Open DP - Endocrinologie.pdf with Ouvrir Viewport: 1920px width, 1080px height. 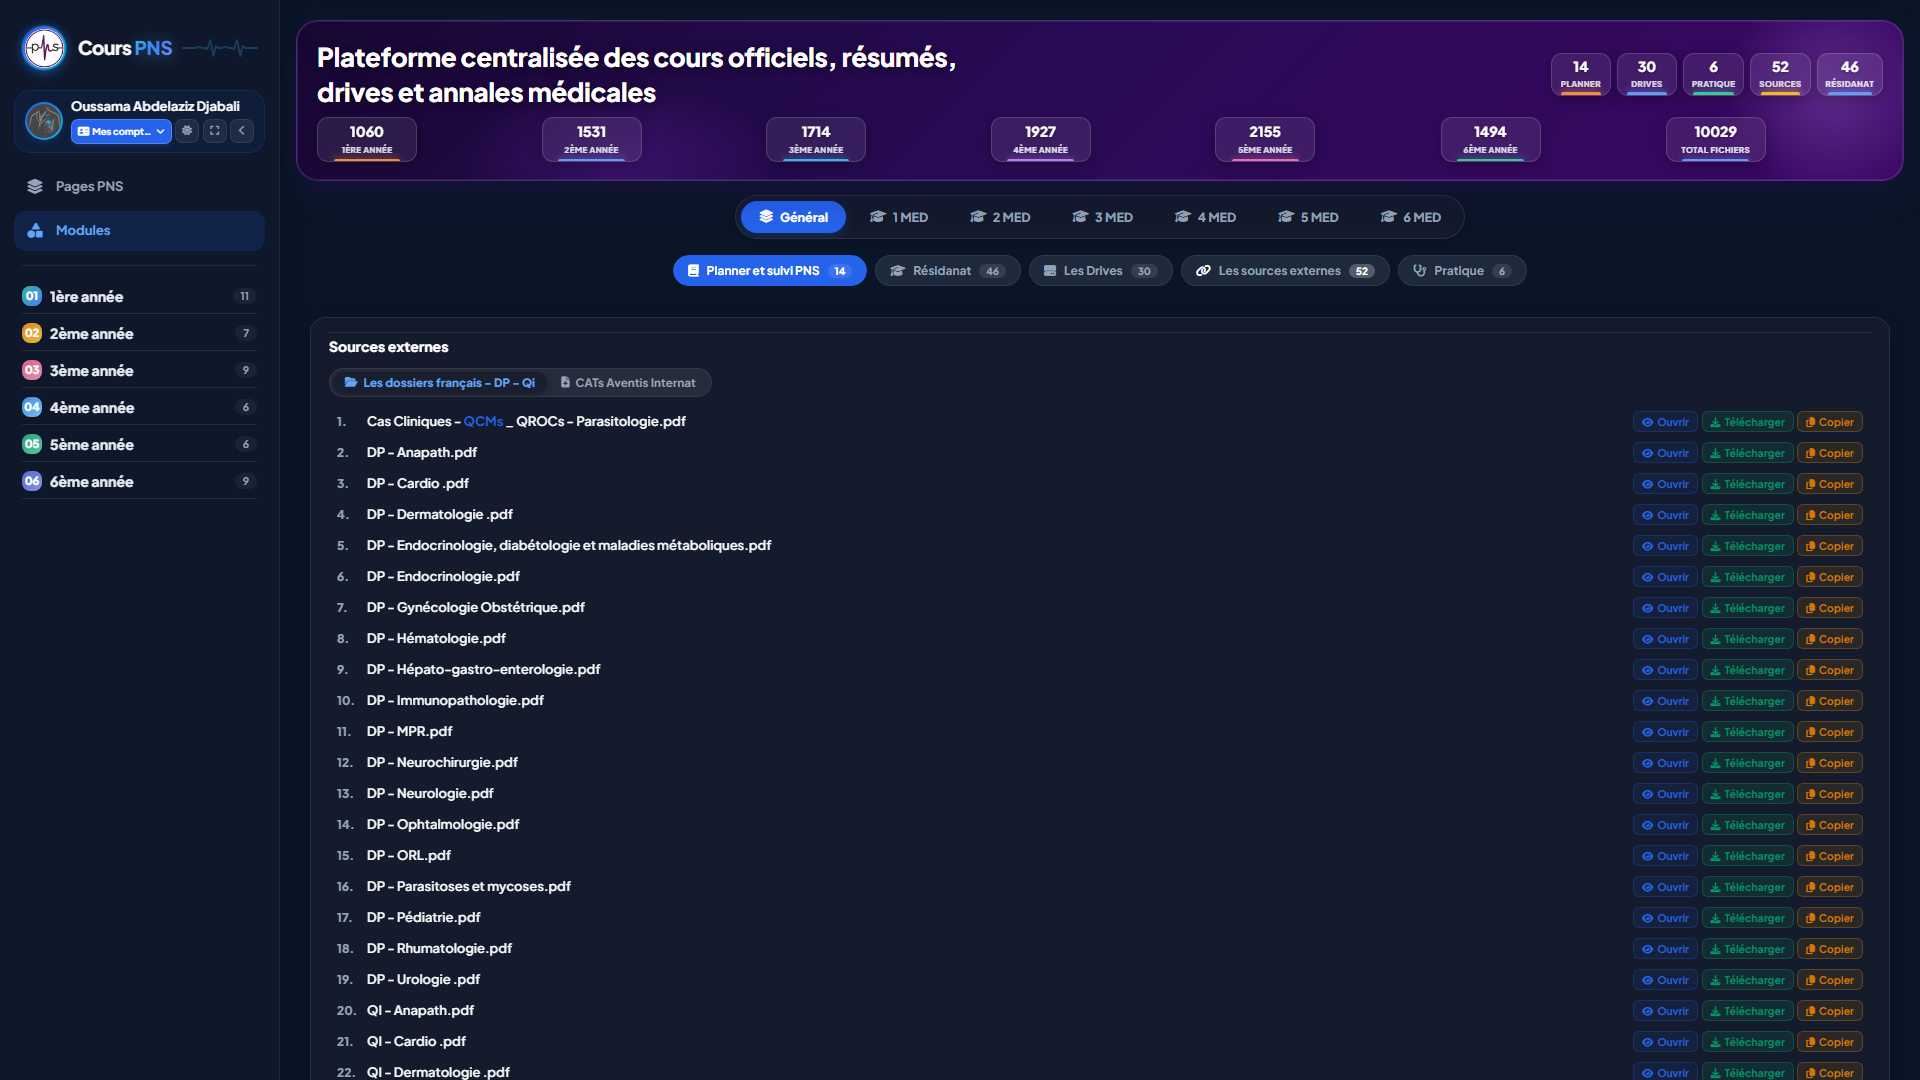pyautogui.click(x=1665, y=577)
